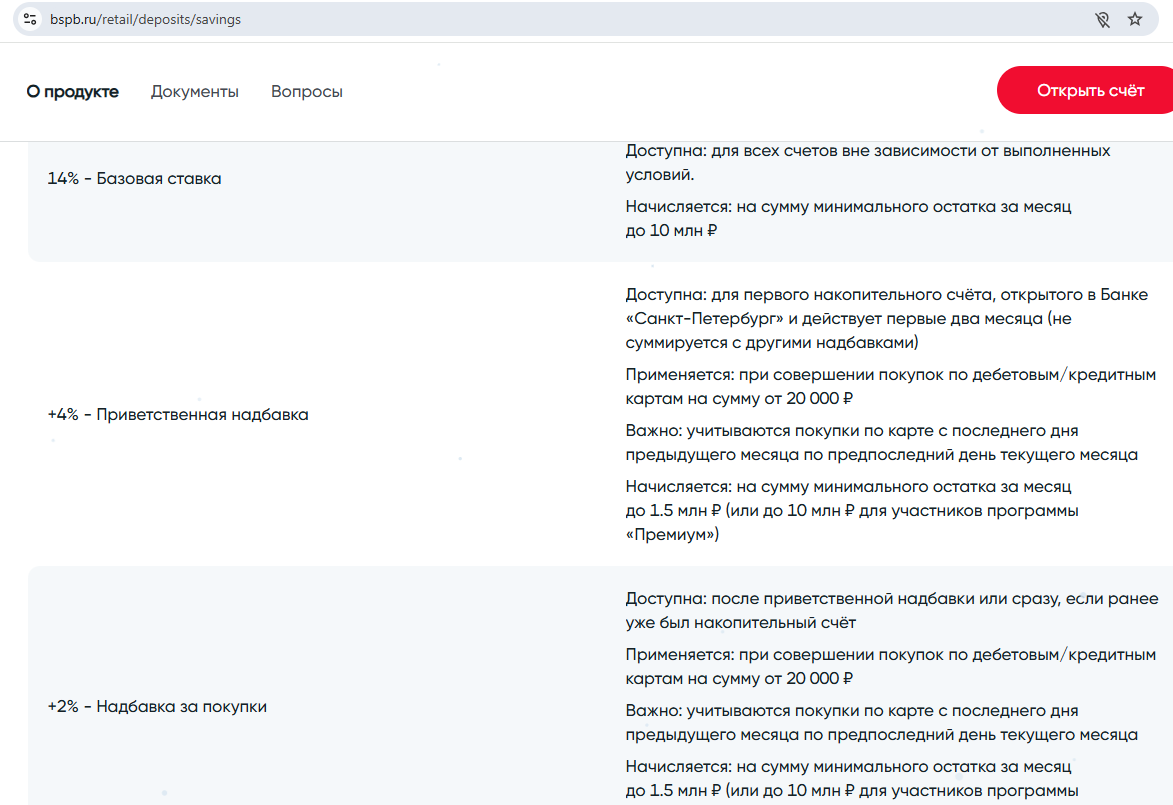Switch to the «О продукте» tab
The image size is (1173, 805).
click(x=72, y=92)
